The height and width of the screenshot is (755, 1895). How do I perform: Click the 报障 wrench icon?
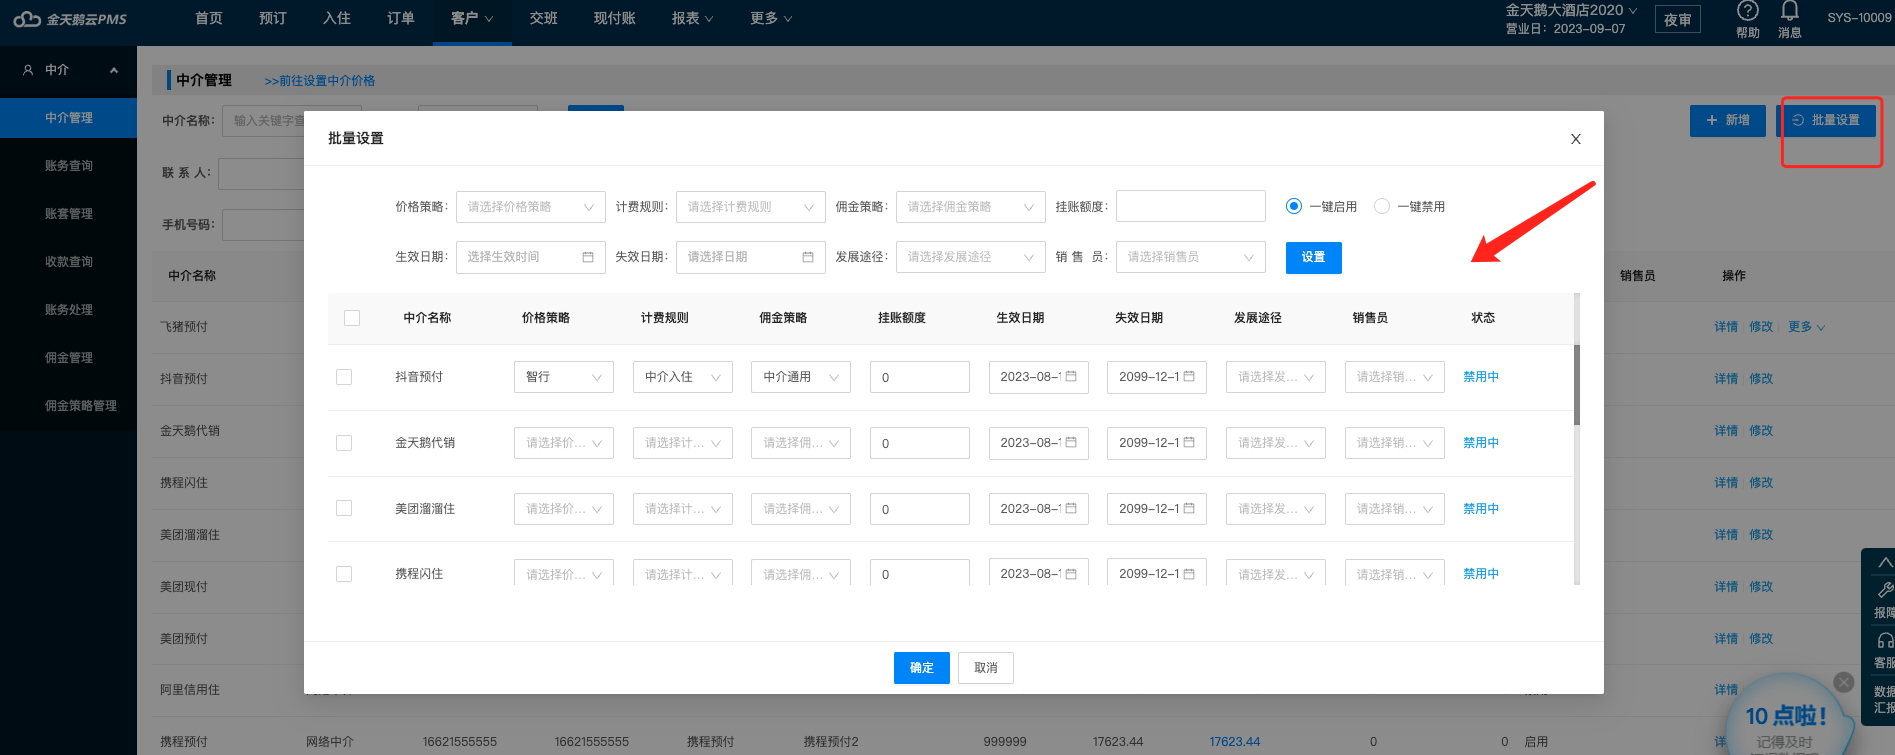tap(1885, 590)
